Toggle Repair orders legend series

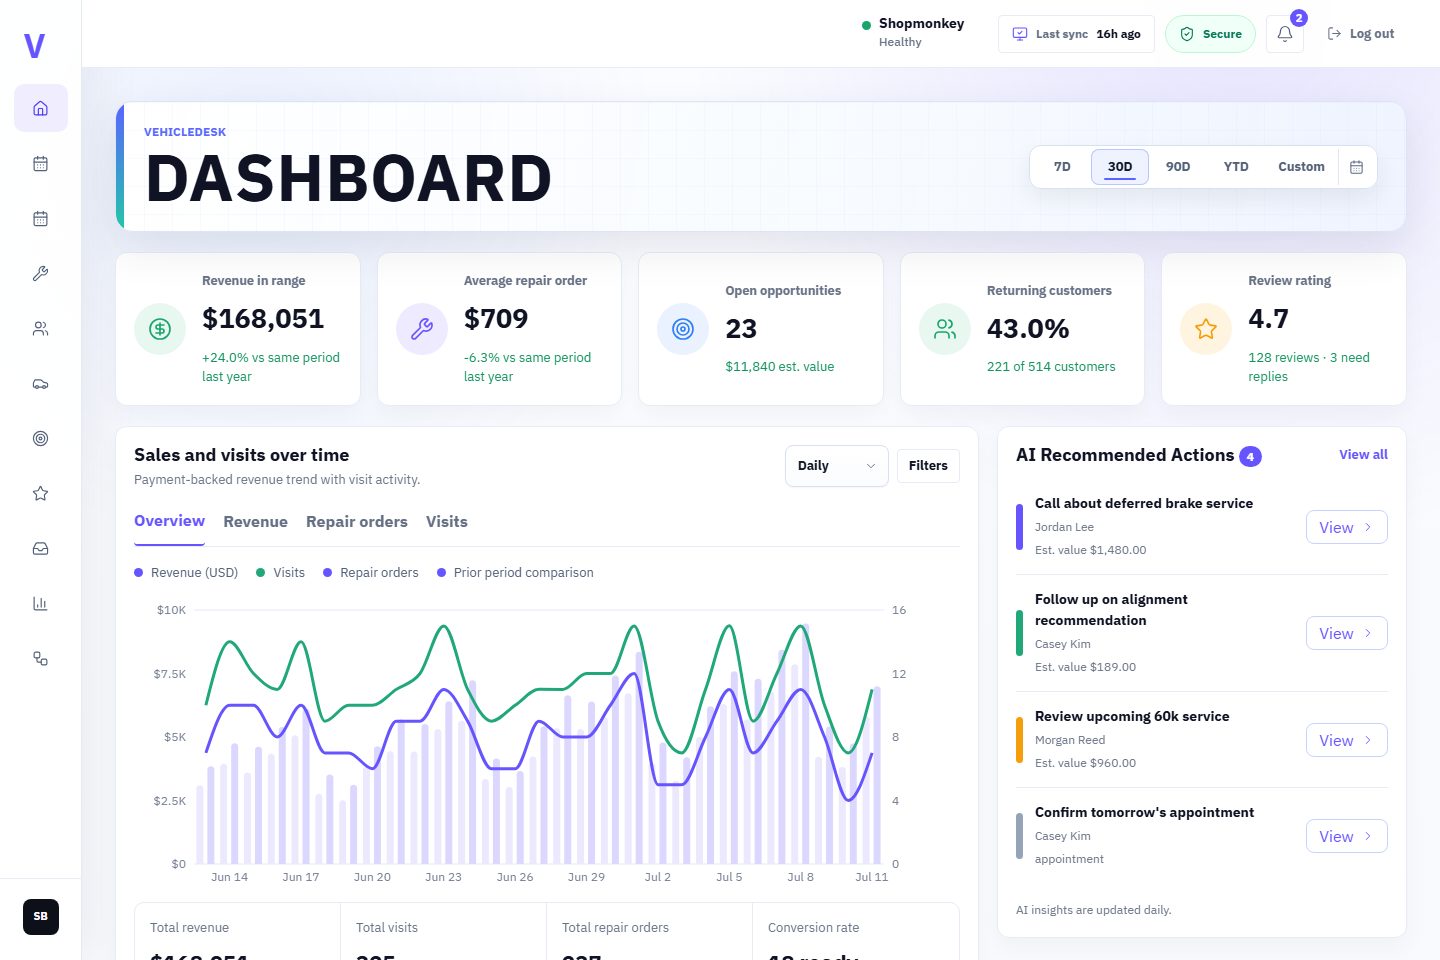[371, 573]
